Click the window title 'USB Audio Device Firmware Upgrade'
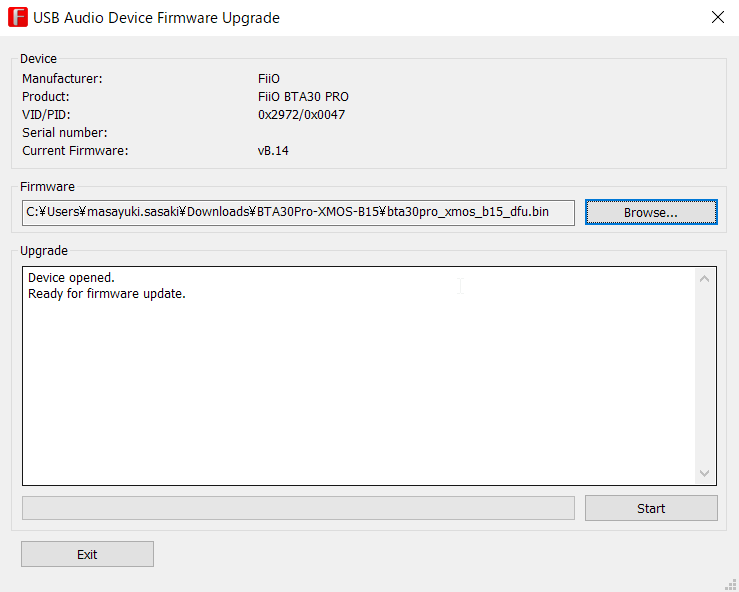This screenshot has height=592, width=739. pos(156,18)
